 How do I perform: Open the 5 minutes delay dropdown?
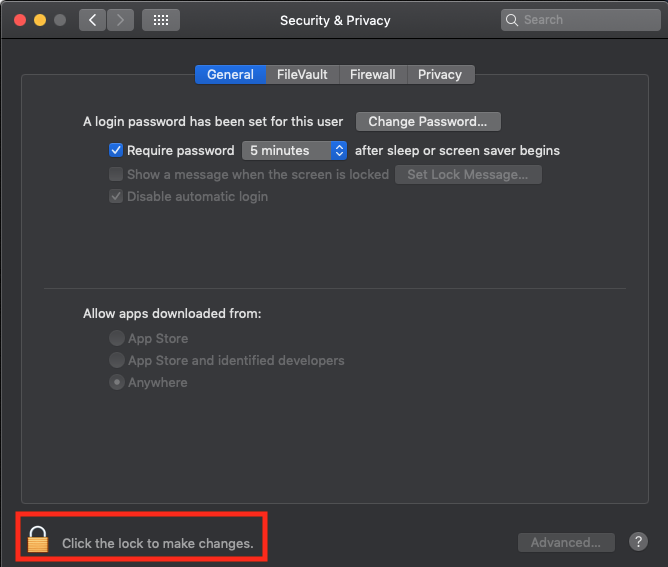click(x=294, y=150)
